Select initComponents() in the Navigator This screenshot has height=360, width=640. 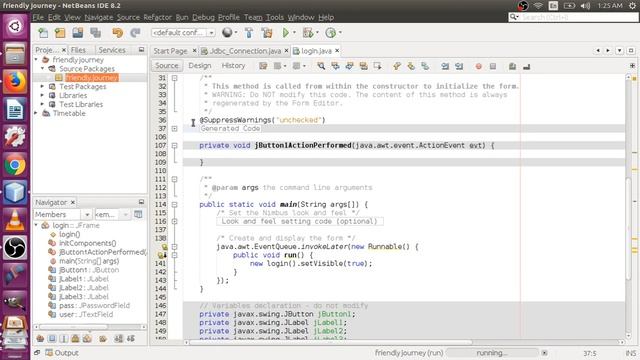pos(88,243)
